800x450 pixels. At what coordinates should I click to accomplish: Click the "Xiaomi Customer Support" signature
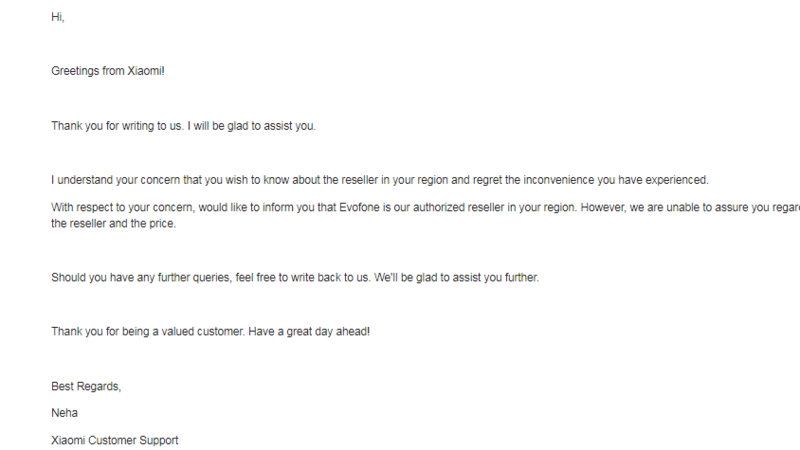(115, 439)
